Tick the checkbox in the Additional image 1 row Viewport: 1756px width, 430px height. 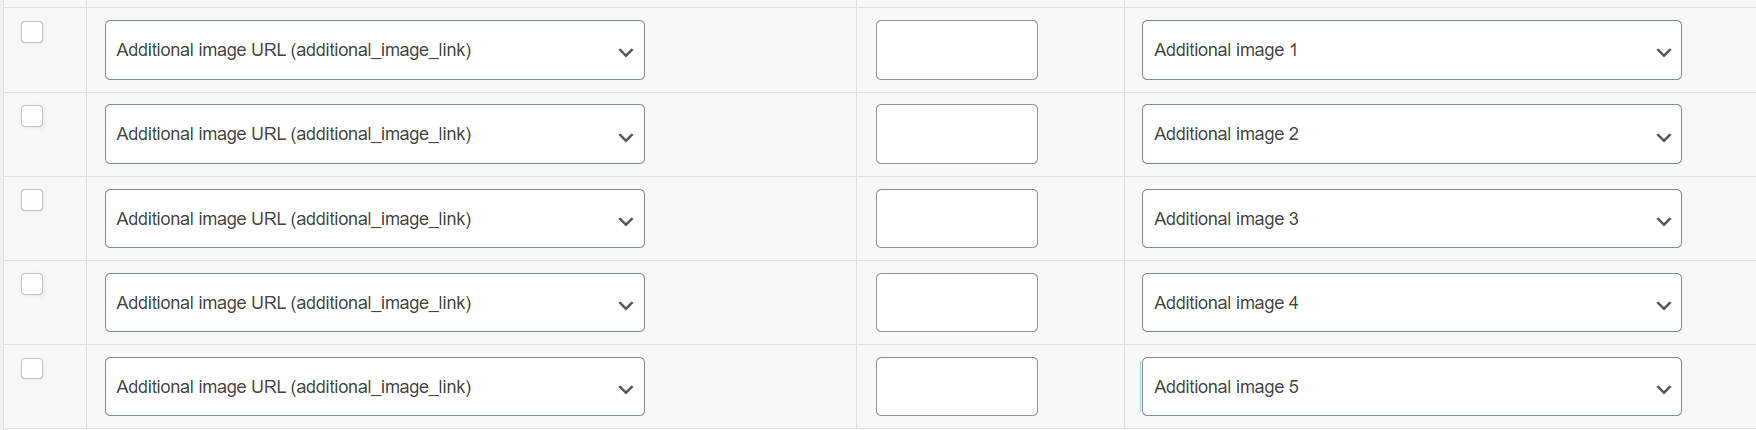tap(32, 32)
